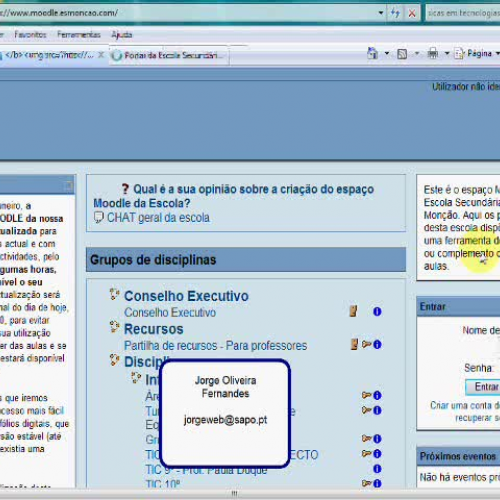Click key icon on row ending in ECTO

click(366, 453)
